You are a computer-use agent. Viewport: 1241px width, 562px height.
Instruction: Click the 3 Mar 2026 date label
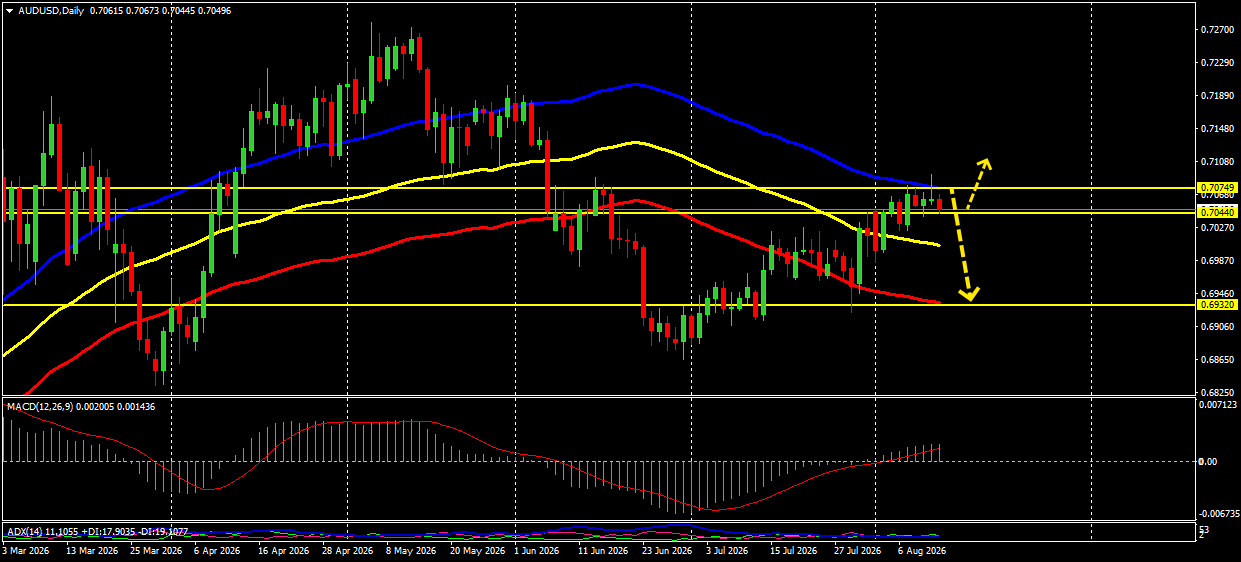pyautogui.click(x=26, y=550)
